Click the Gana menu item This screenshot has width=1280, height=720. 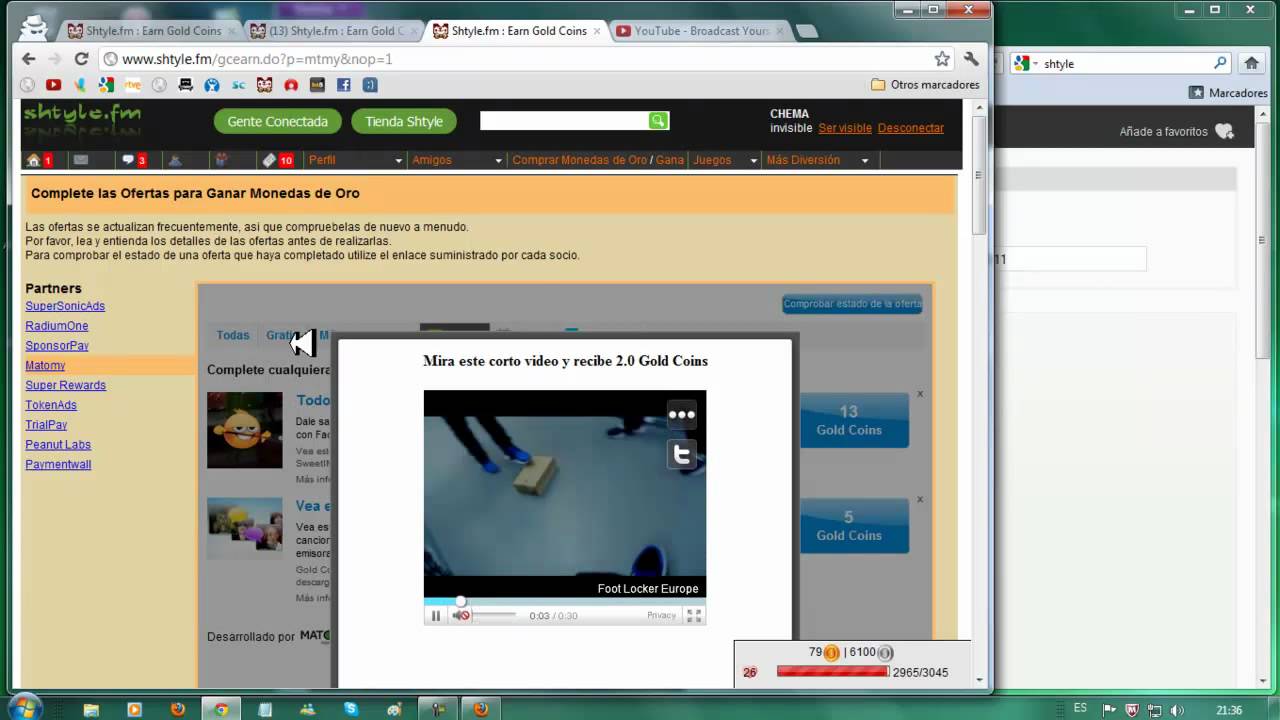click(x=670, y=160)
